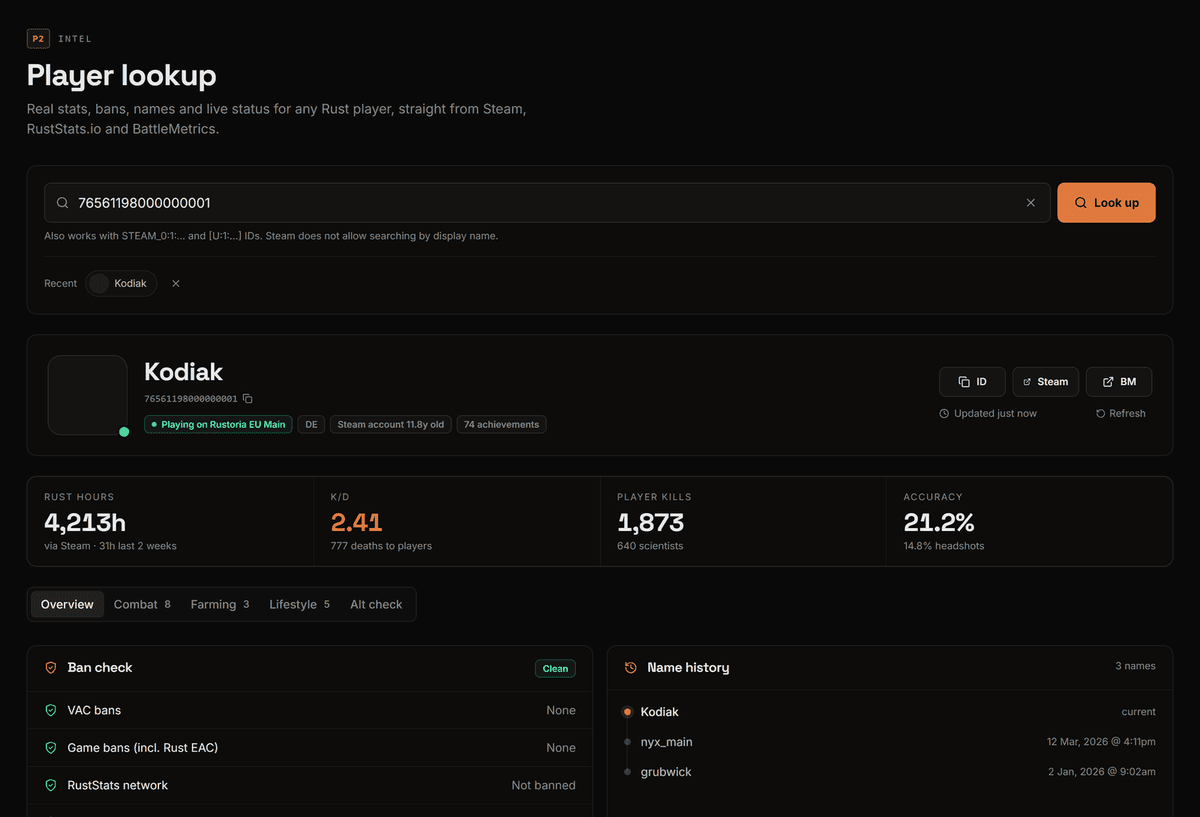Click the orange Look up button

click(x=1106, y=203)
